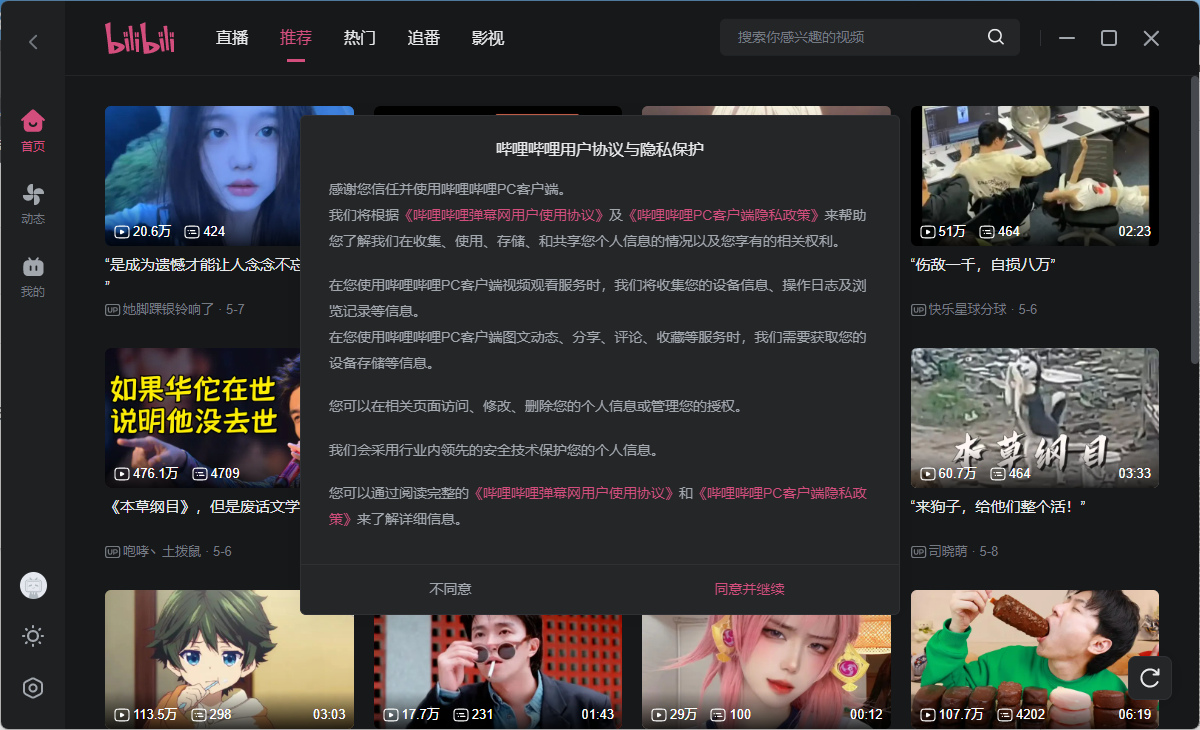
Task: Click the search input field
Action: 850,36
